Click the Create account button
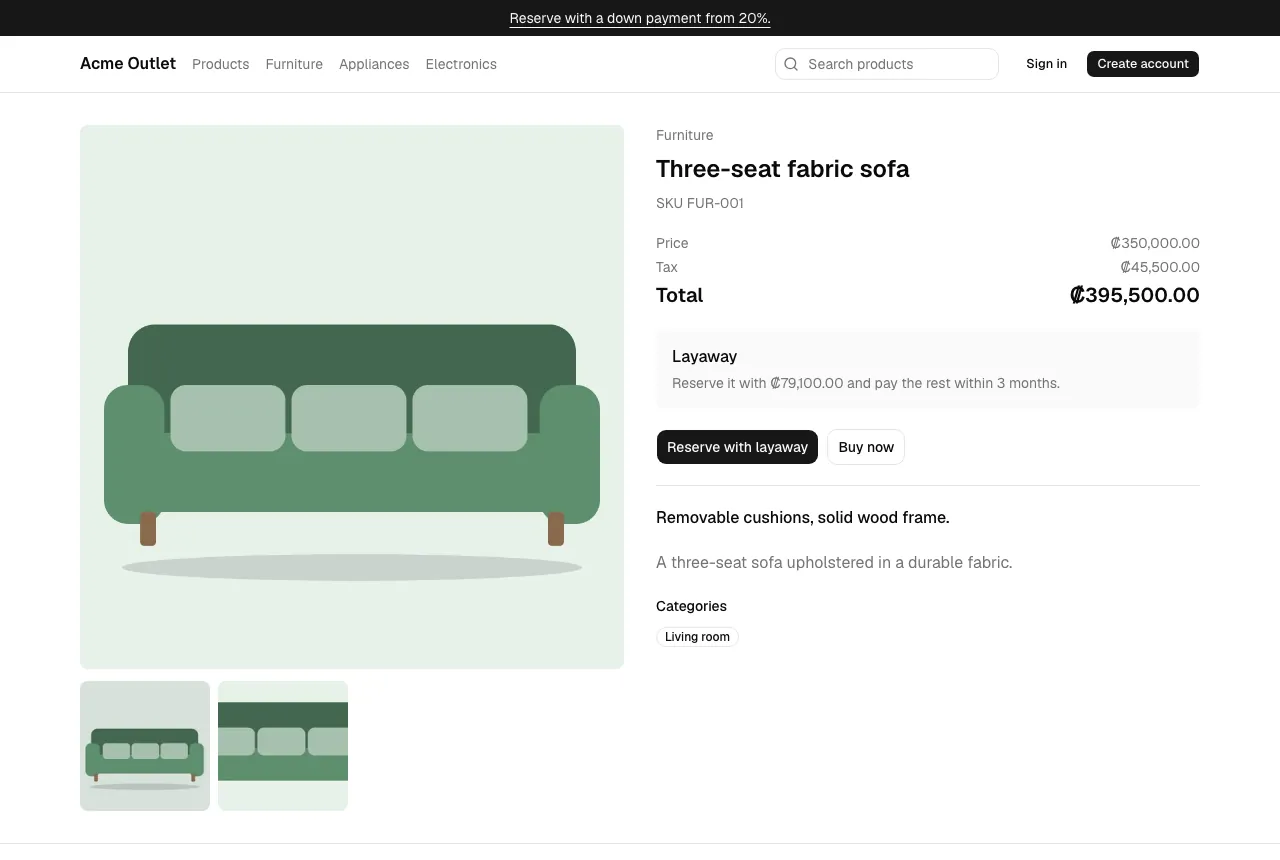The image size is (1280, 860). 1143,64
